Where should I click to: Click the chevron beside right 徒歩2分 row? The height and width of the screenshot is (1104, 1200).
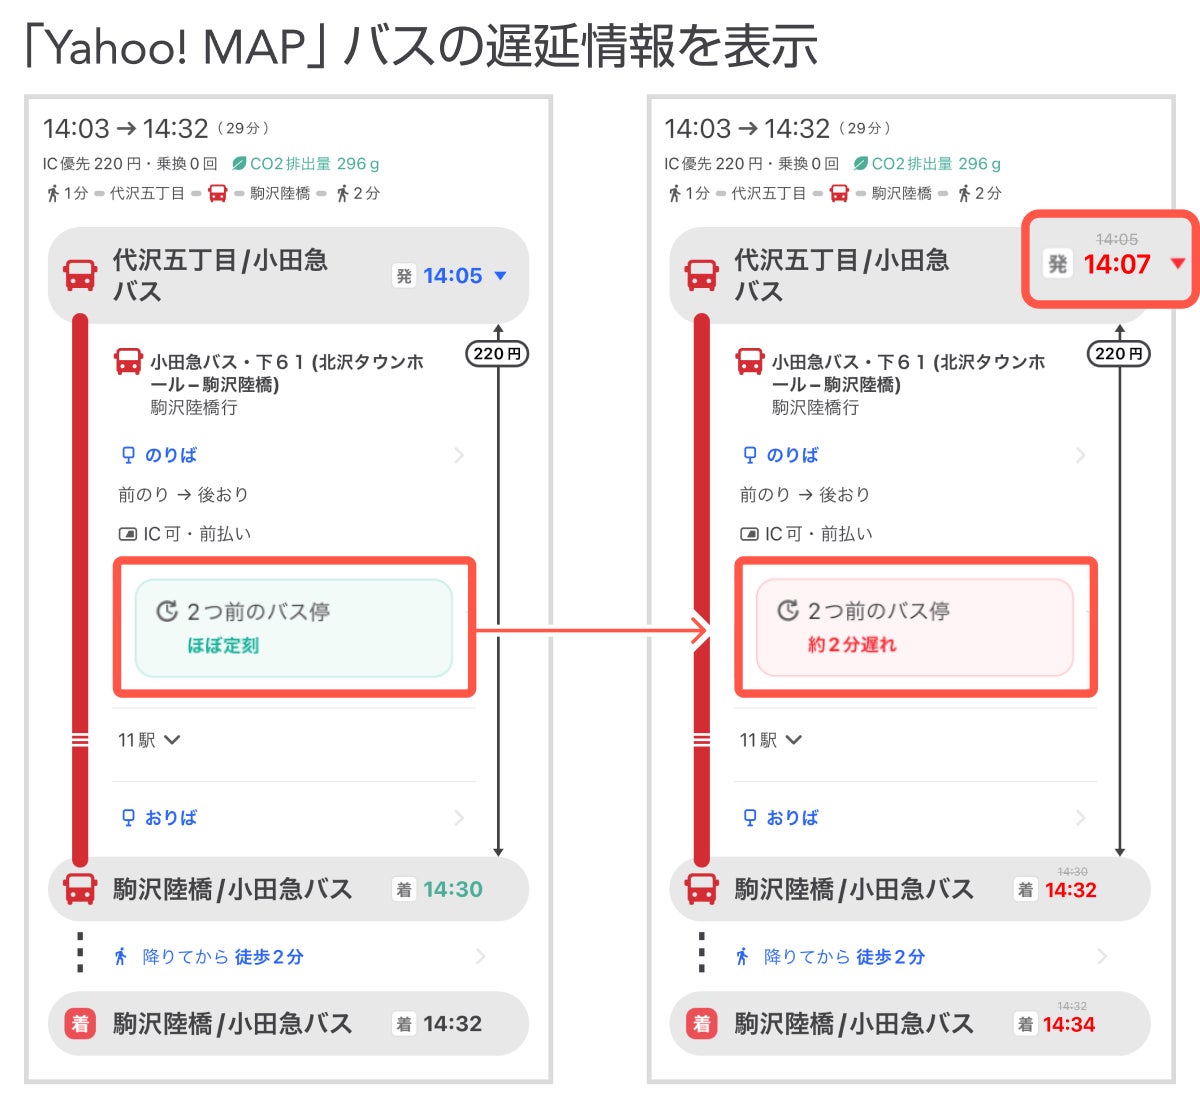[x=1102, y=956]
